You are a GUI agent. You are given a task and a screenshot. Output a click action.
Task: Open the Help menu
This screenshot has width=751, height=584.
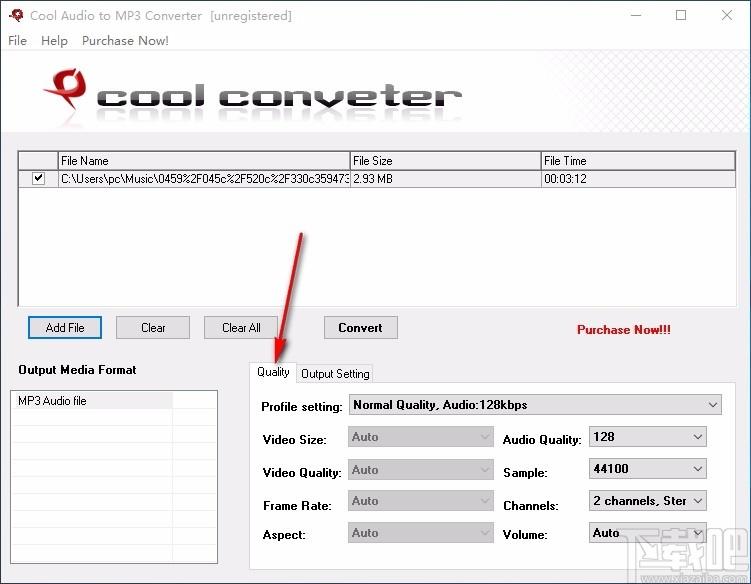coord(54,41)
